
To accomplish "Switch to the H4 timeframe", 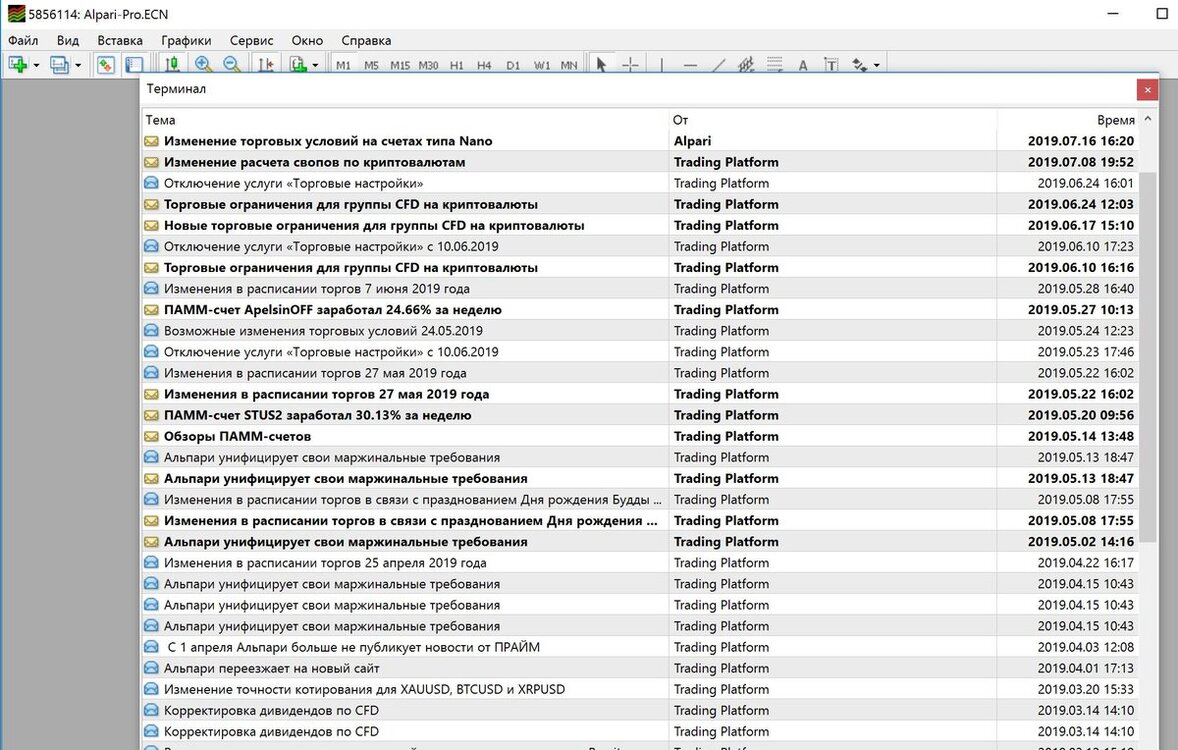I will 485,65.
